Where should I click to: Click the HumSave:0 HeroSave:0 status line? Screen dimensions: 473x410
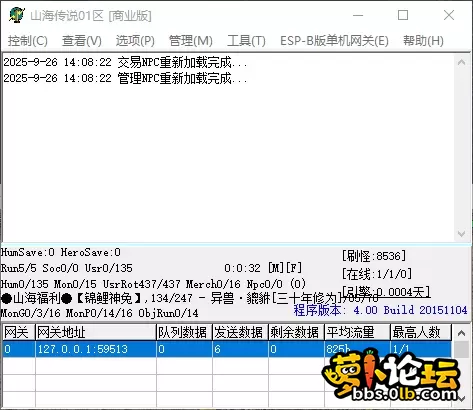[61, 252]
